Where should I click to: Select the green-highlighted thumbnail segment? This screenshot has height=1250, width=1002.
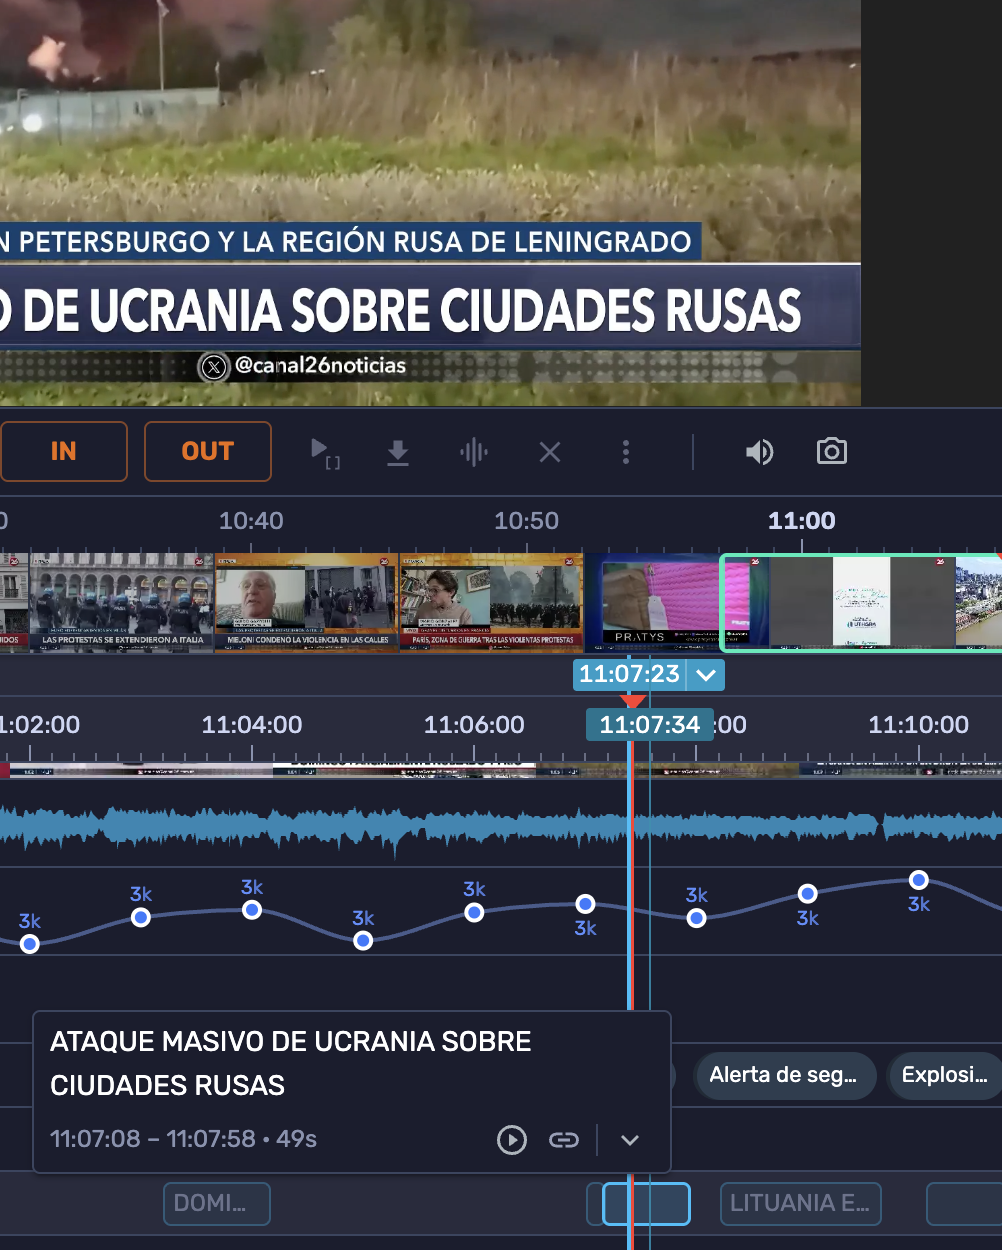point(861,603)
